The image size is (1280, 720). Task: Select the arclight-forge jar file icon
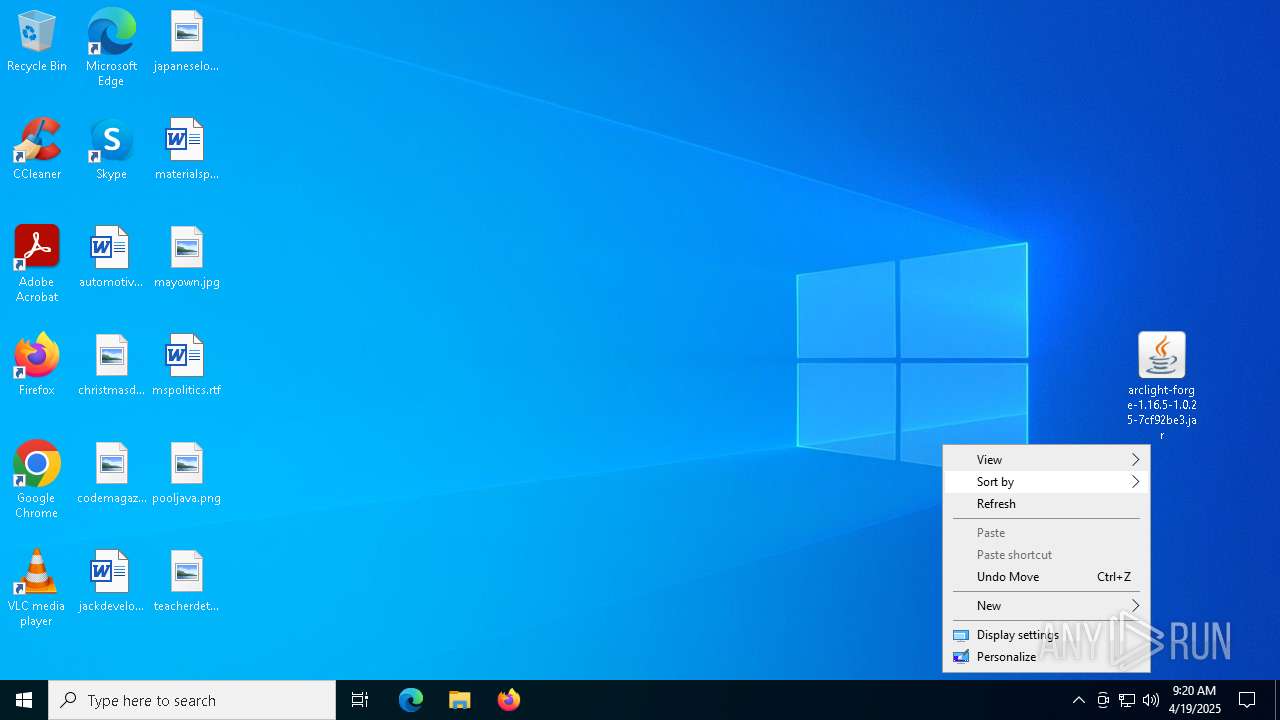pyautogui.click(x=1161, y=386)
